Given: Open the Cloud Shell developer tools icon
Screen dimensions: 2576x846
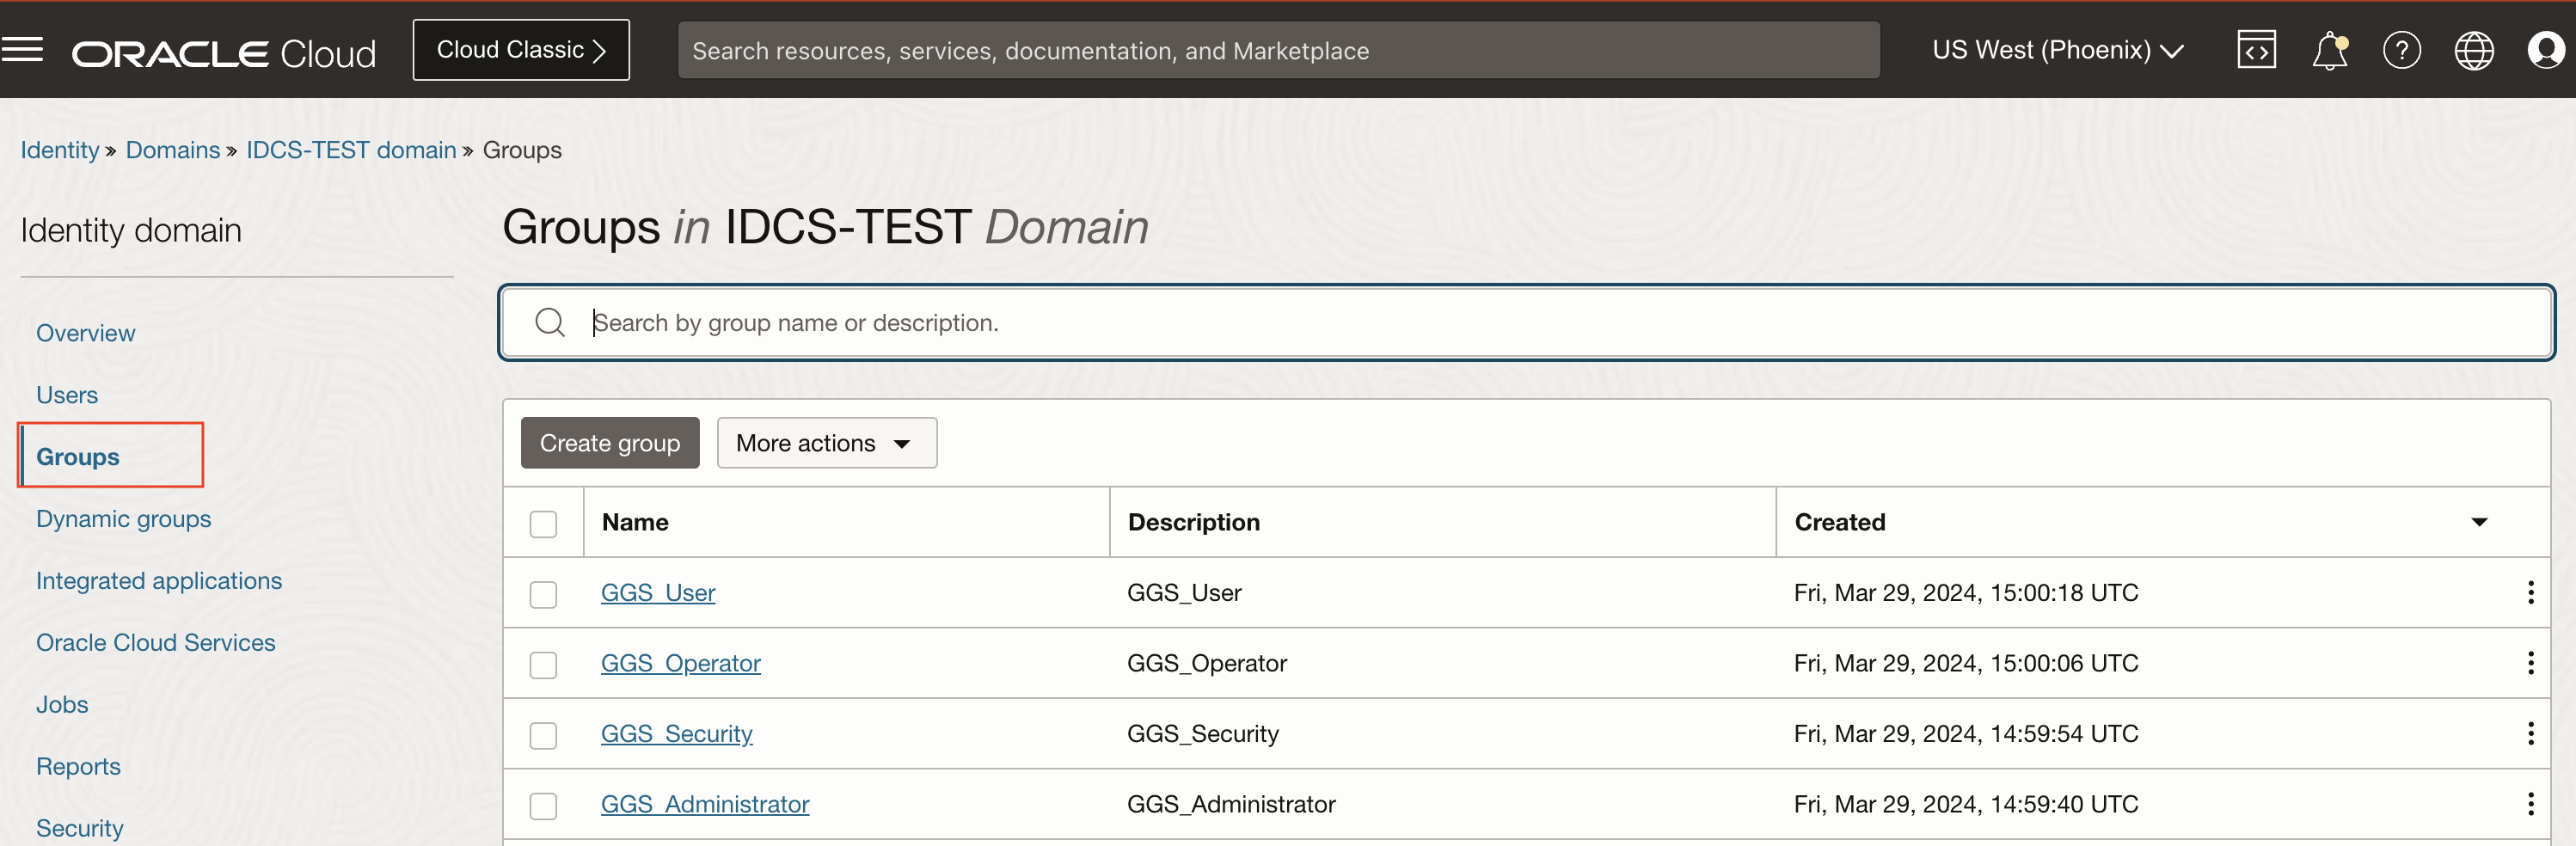Looking at the screenshot, I should tap(2256, 50).
